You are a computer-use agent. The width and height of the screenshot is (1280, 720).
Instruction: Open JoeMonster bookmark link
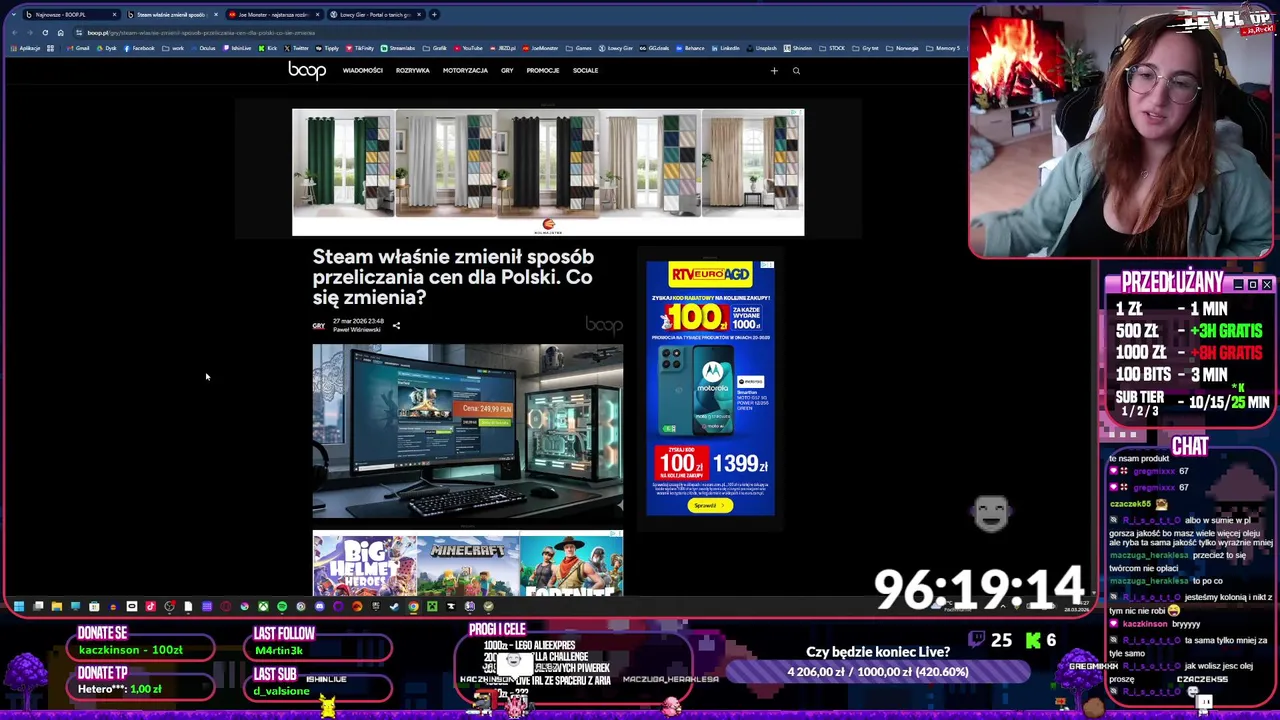[x=540, y=48]
